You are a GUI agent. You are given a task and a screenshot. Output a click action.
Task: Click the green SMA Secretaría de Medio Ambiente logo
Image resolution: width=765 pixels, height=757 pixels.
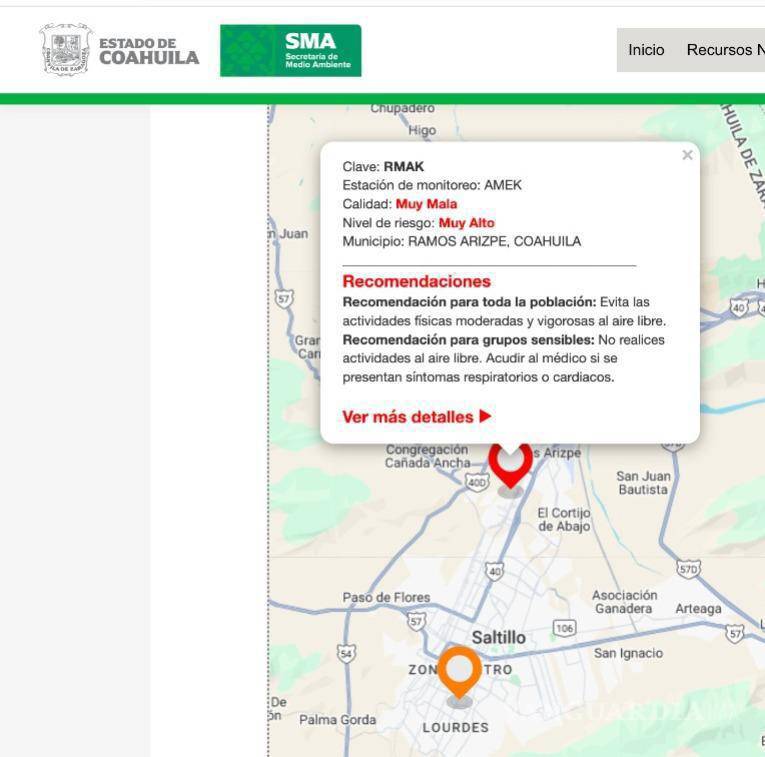290,50
